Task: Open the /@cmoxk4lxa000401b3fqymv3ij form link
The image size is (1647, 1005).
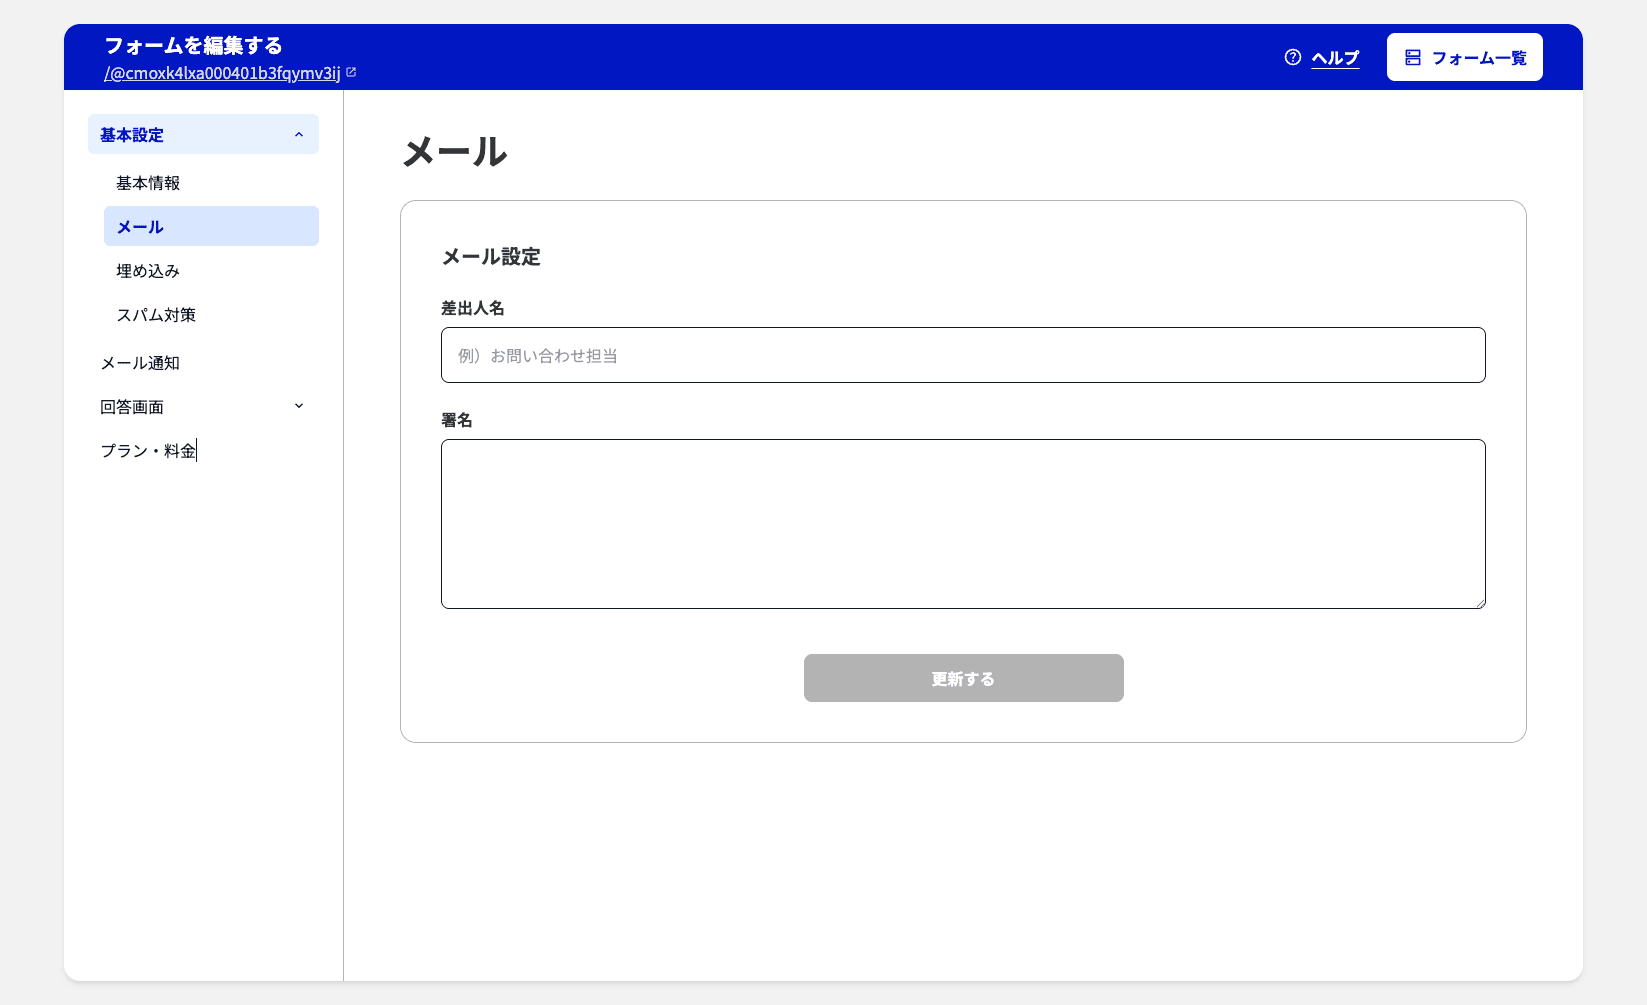Action: [x=222, y=73]
